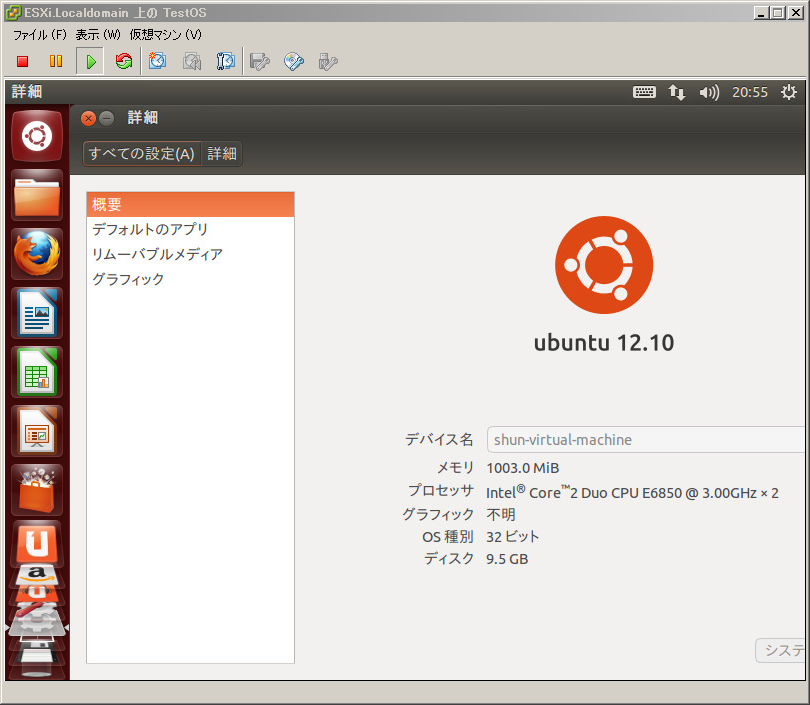Go back to すべての設定(A)

click(x=142, y=154)
